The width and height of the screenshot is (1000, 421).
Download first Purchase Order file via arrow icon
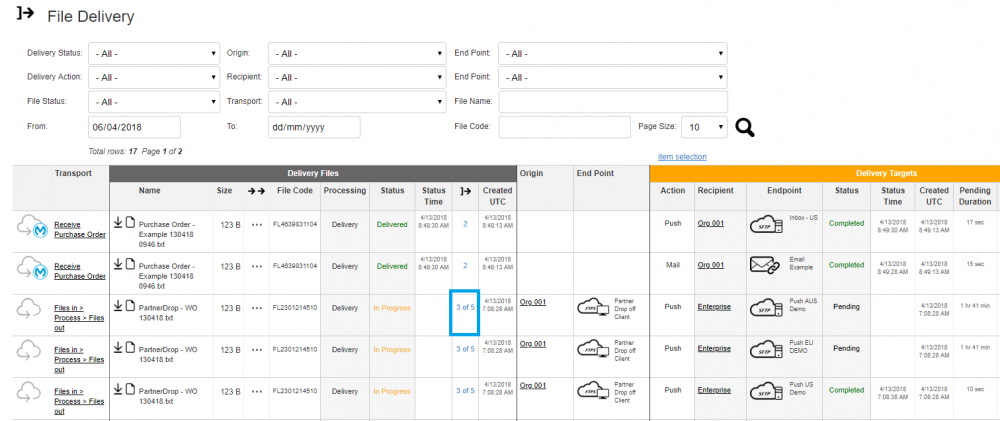pyautogui.click(x=117, y=223)
